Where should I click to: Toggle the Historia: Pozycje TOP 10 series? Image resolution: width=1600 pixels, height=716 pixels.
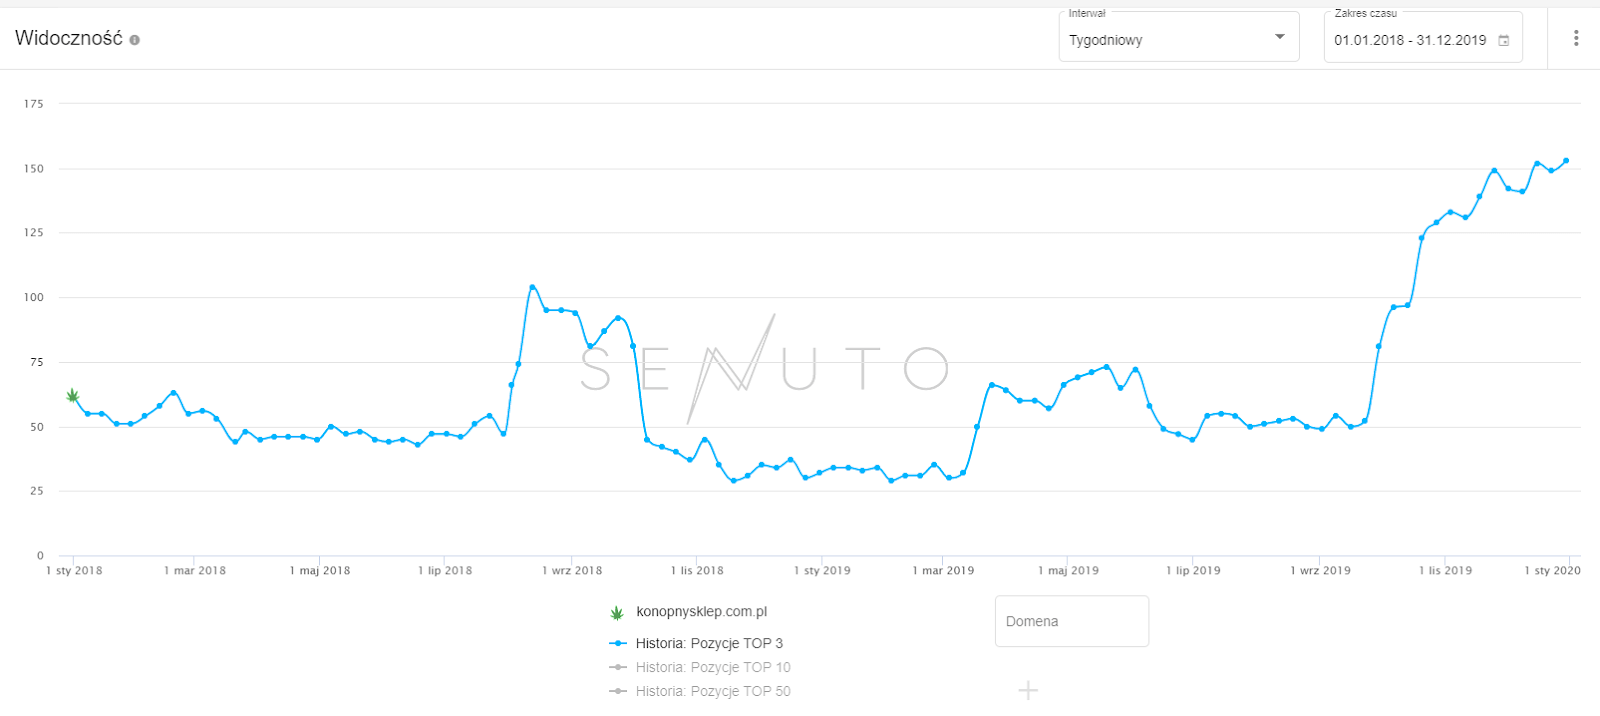click(700, 667)
